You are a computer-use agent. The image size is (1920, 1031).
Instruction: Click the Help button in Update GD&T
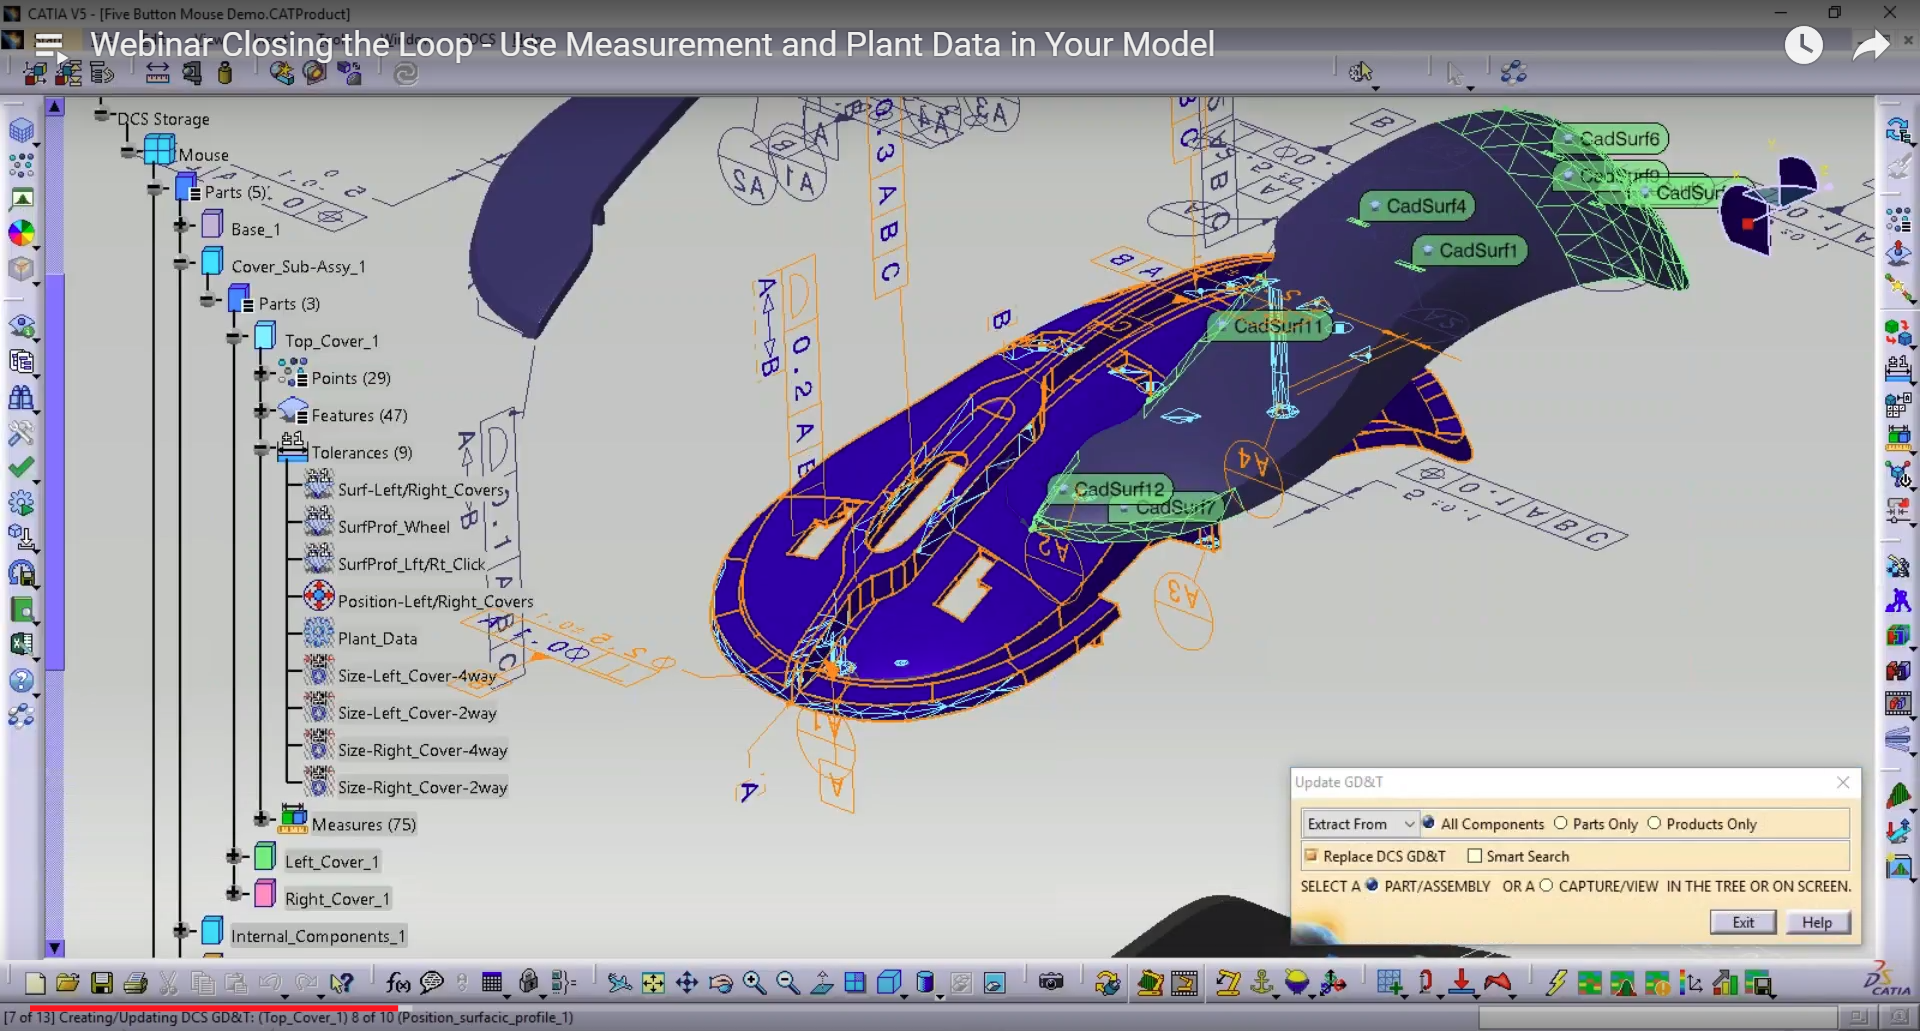(x=1817, y=922)
